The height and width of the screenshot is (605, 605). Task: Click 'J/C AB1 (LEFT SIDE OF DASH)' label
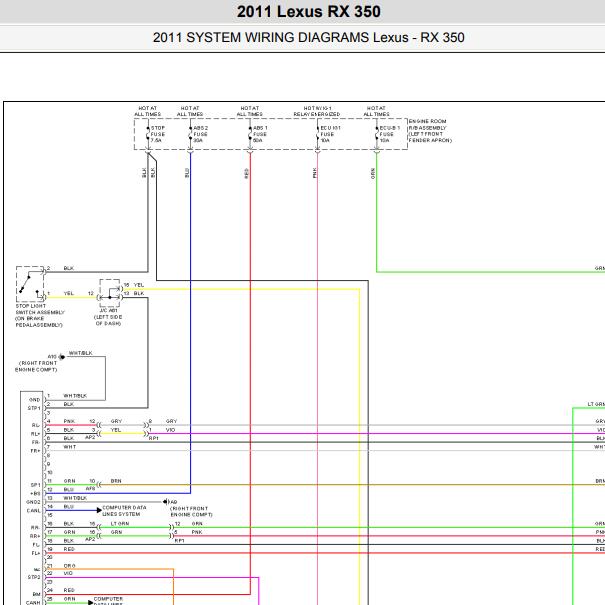pos(108,317)
